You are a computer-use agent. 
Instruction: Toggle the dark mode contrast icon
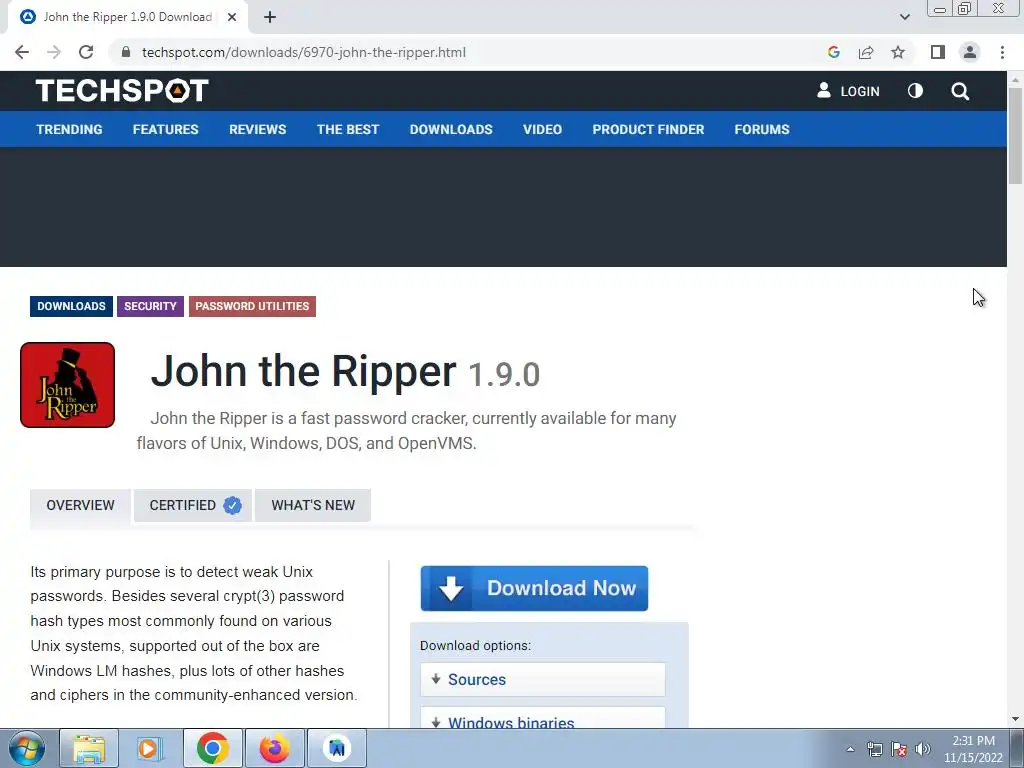pos(915,91)
